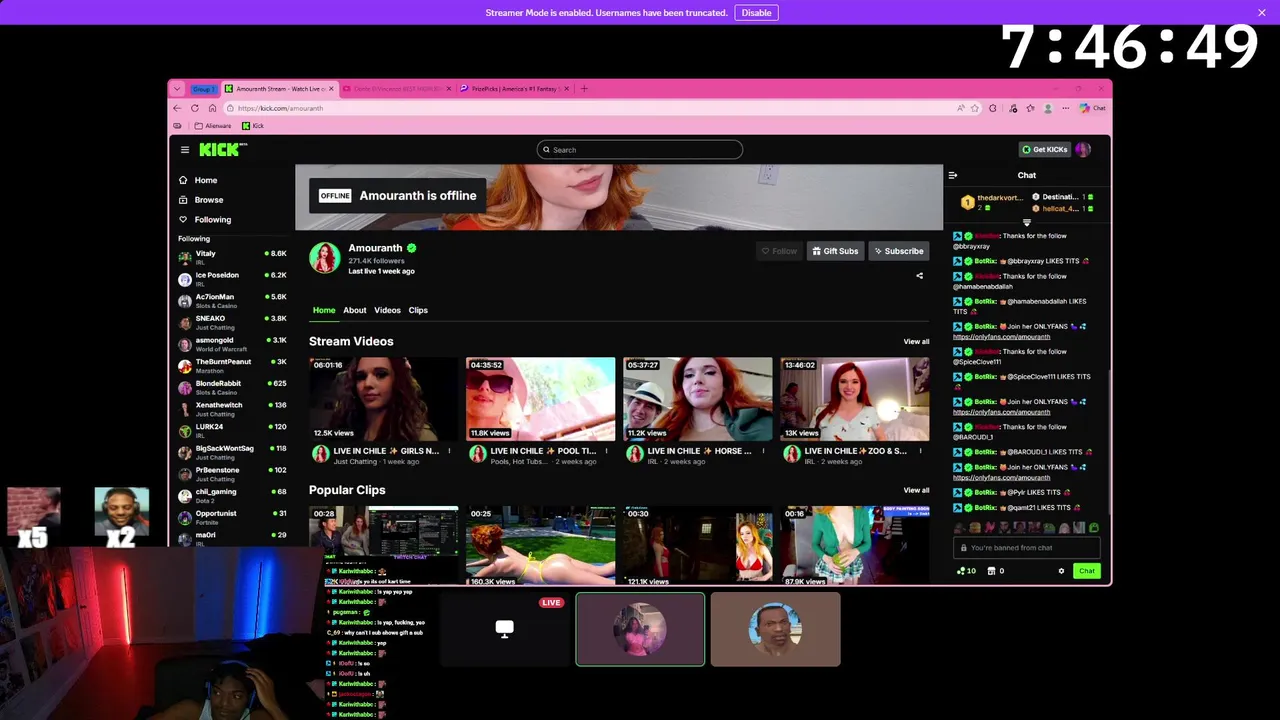This screenshot has height=720, width=1280.
Task: Open the 06:01:16 stream video thumbnail
Action: point(383,399)
